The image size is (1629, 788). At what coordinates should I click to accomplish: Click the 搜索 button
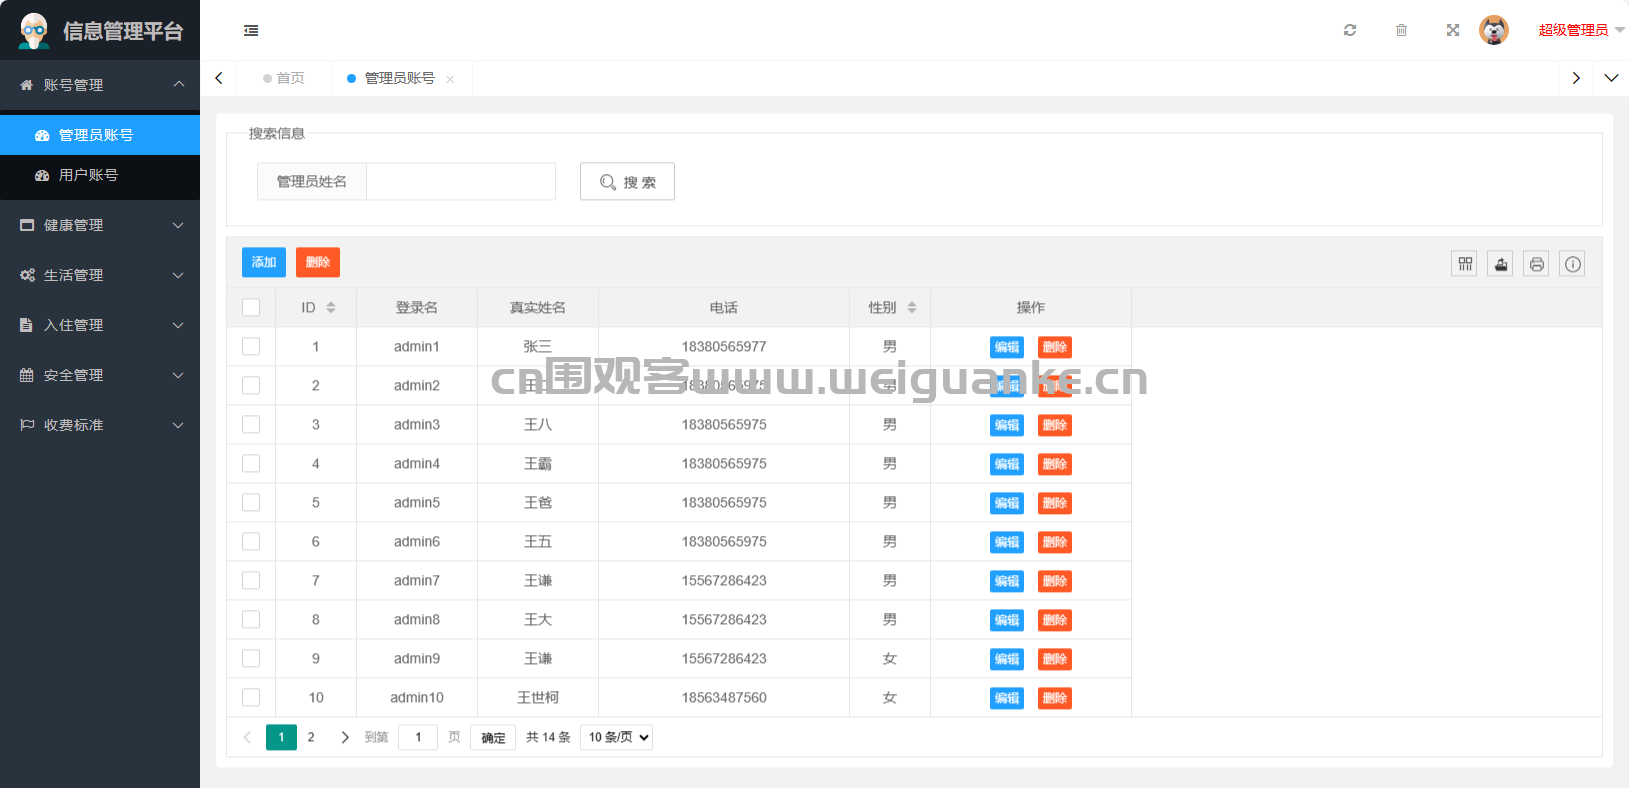click(627, 182)
